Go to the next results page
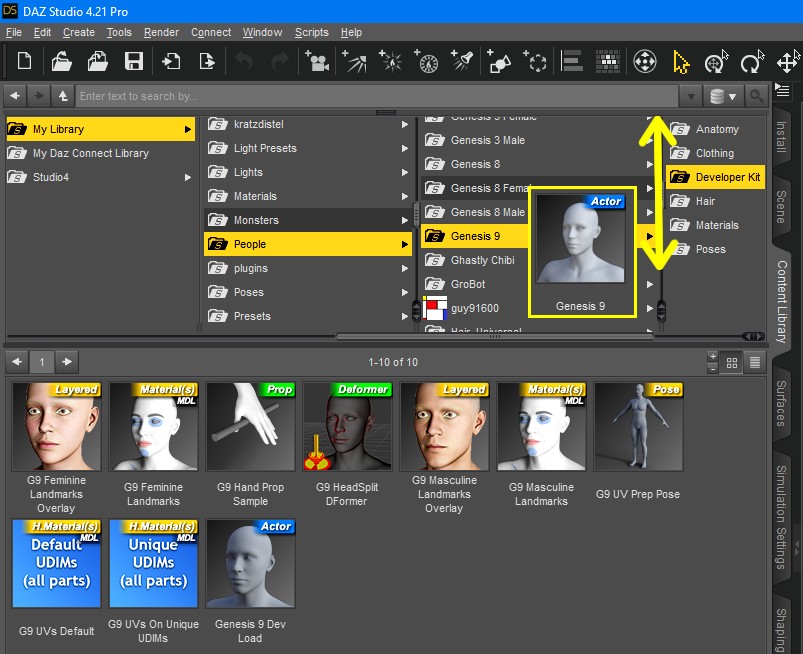 coord(67,362)
